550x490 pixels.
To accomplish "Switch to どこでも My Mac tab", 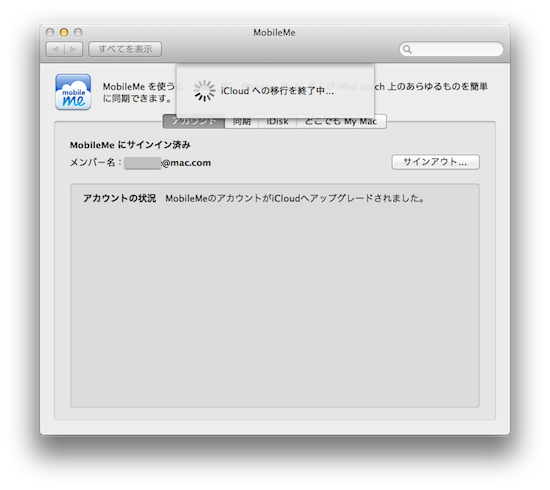I will click(341, 122).
